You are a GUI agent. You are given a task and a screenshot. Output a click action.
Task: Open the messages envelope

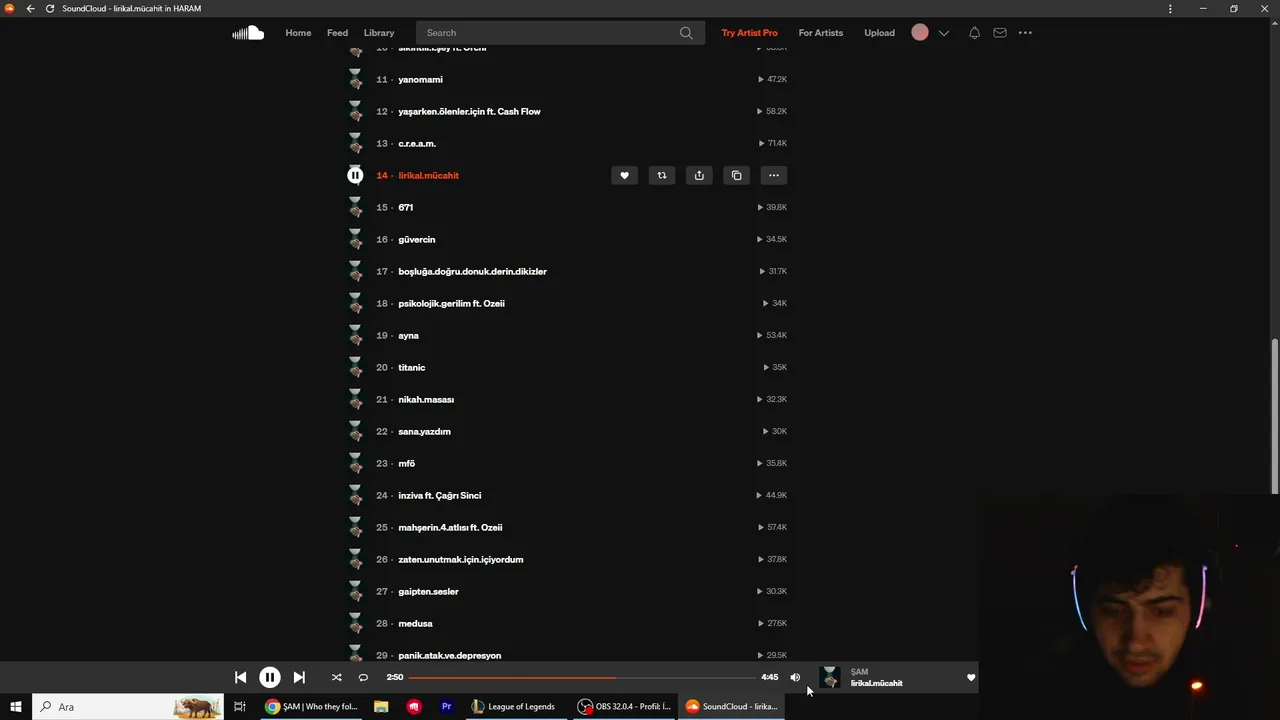(1000, 33)
